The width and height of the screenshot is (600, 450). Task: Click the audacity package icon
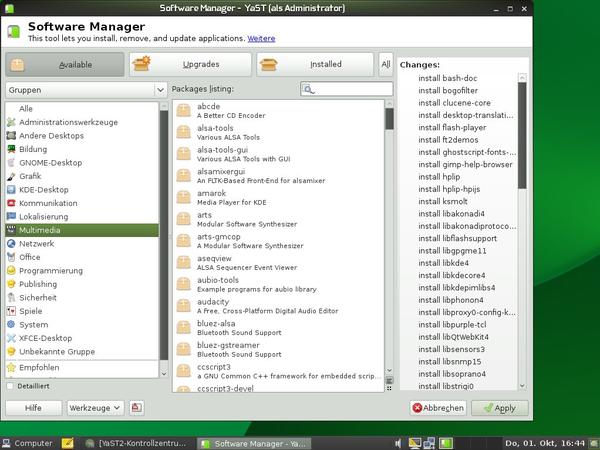[x=184, y=306]
